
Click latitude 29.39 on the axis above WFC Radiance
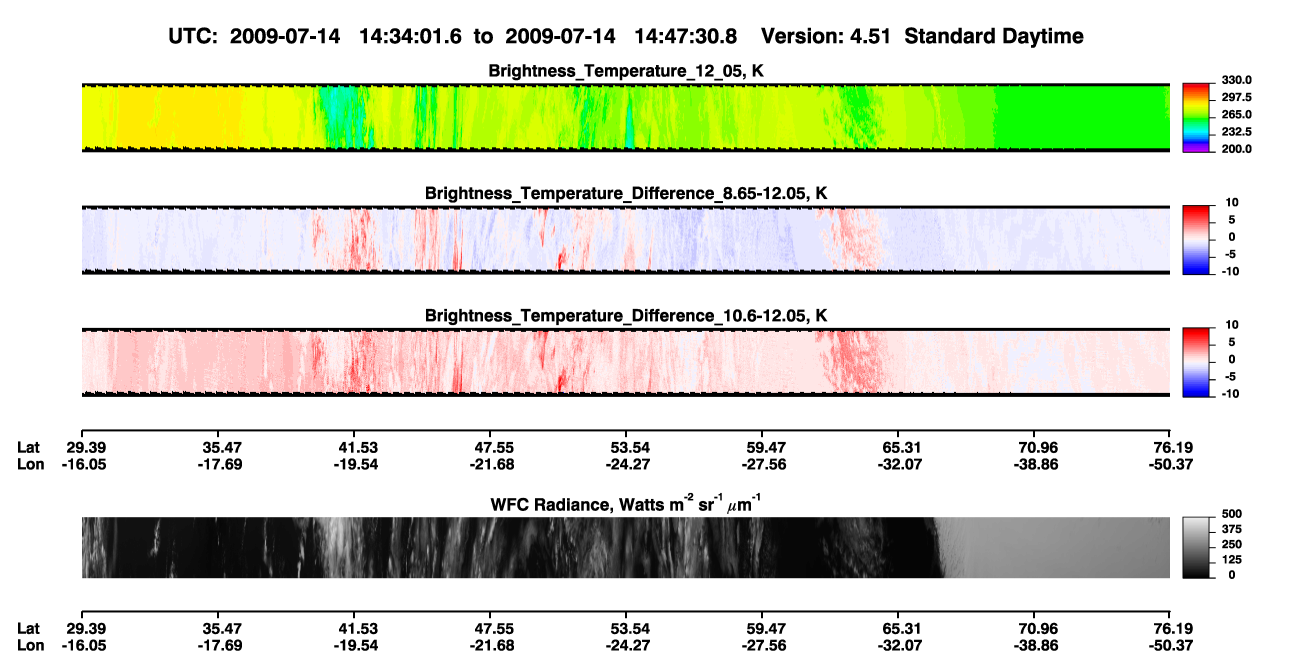[x=86, y=446]
